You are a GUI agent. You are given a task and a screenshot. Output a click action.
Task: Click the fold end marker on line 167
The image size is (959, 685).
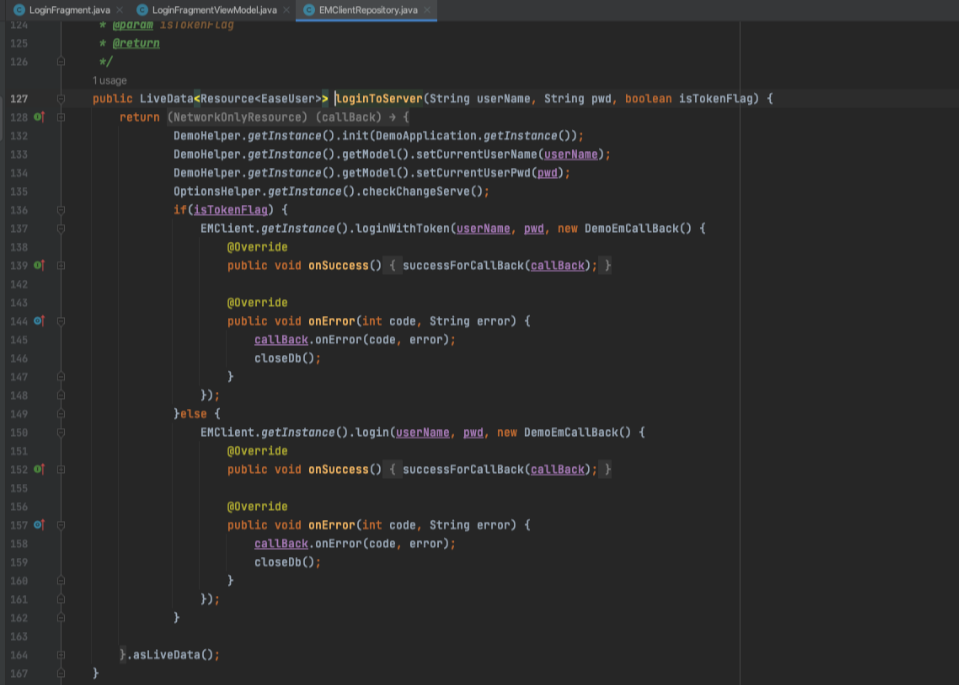click(61, 673)
